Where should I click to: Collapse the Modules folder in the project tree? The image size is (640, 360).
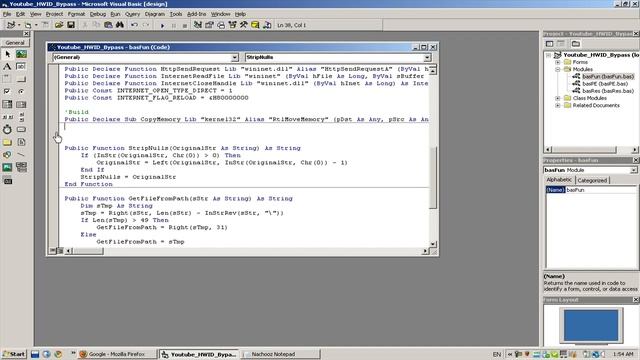coord(558,70)
